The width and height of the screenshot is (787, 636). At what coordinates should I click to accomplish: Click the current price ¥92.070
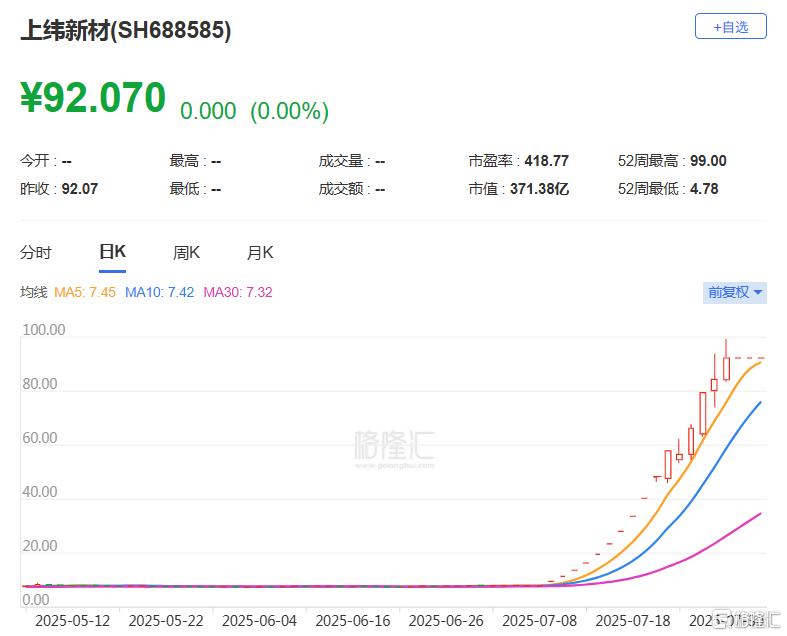93,97
